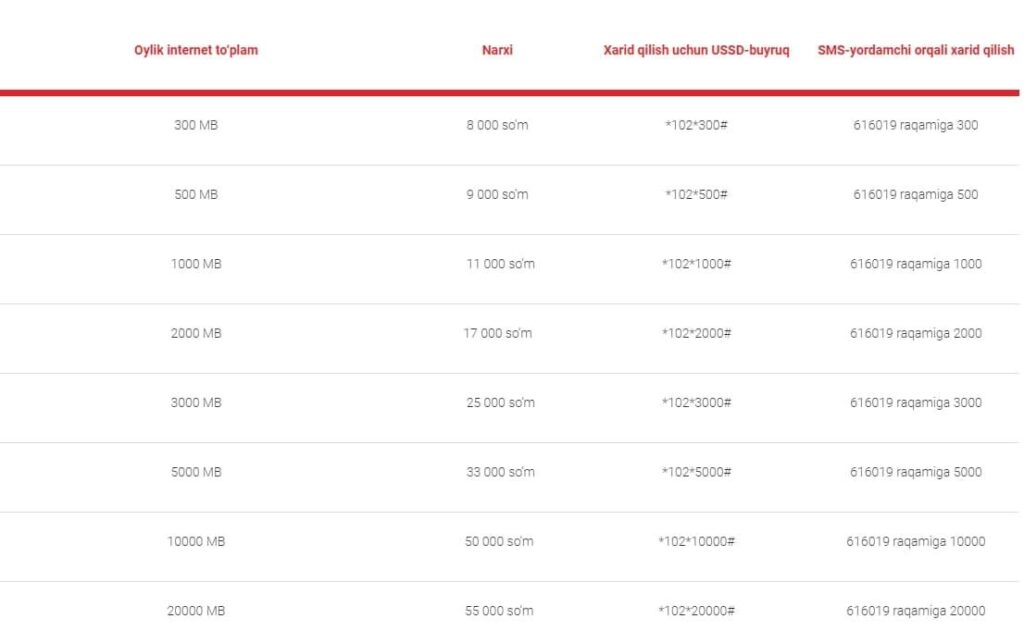The height and width of the screenshot is (631, 1024).
Task: Click the price 8 000 so'm
Action: (x=497, y=126)
